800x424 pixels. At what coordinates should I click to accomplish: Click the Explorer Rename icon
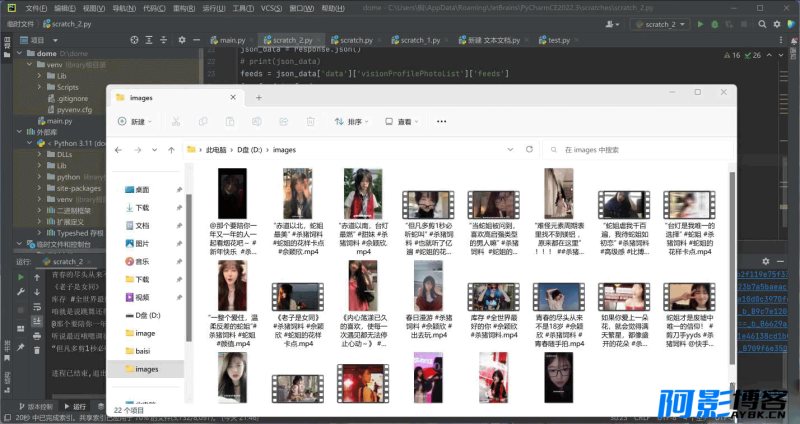tap(257, 121)
